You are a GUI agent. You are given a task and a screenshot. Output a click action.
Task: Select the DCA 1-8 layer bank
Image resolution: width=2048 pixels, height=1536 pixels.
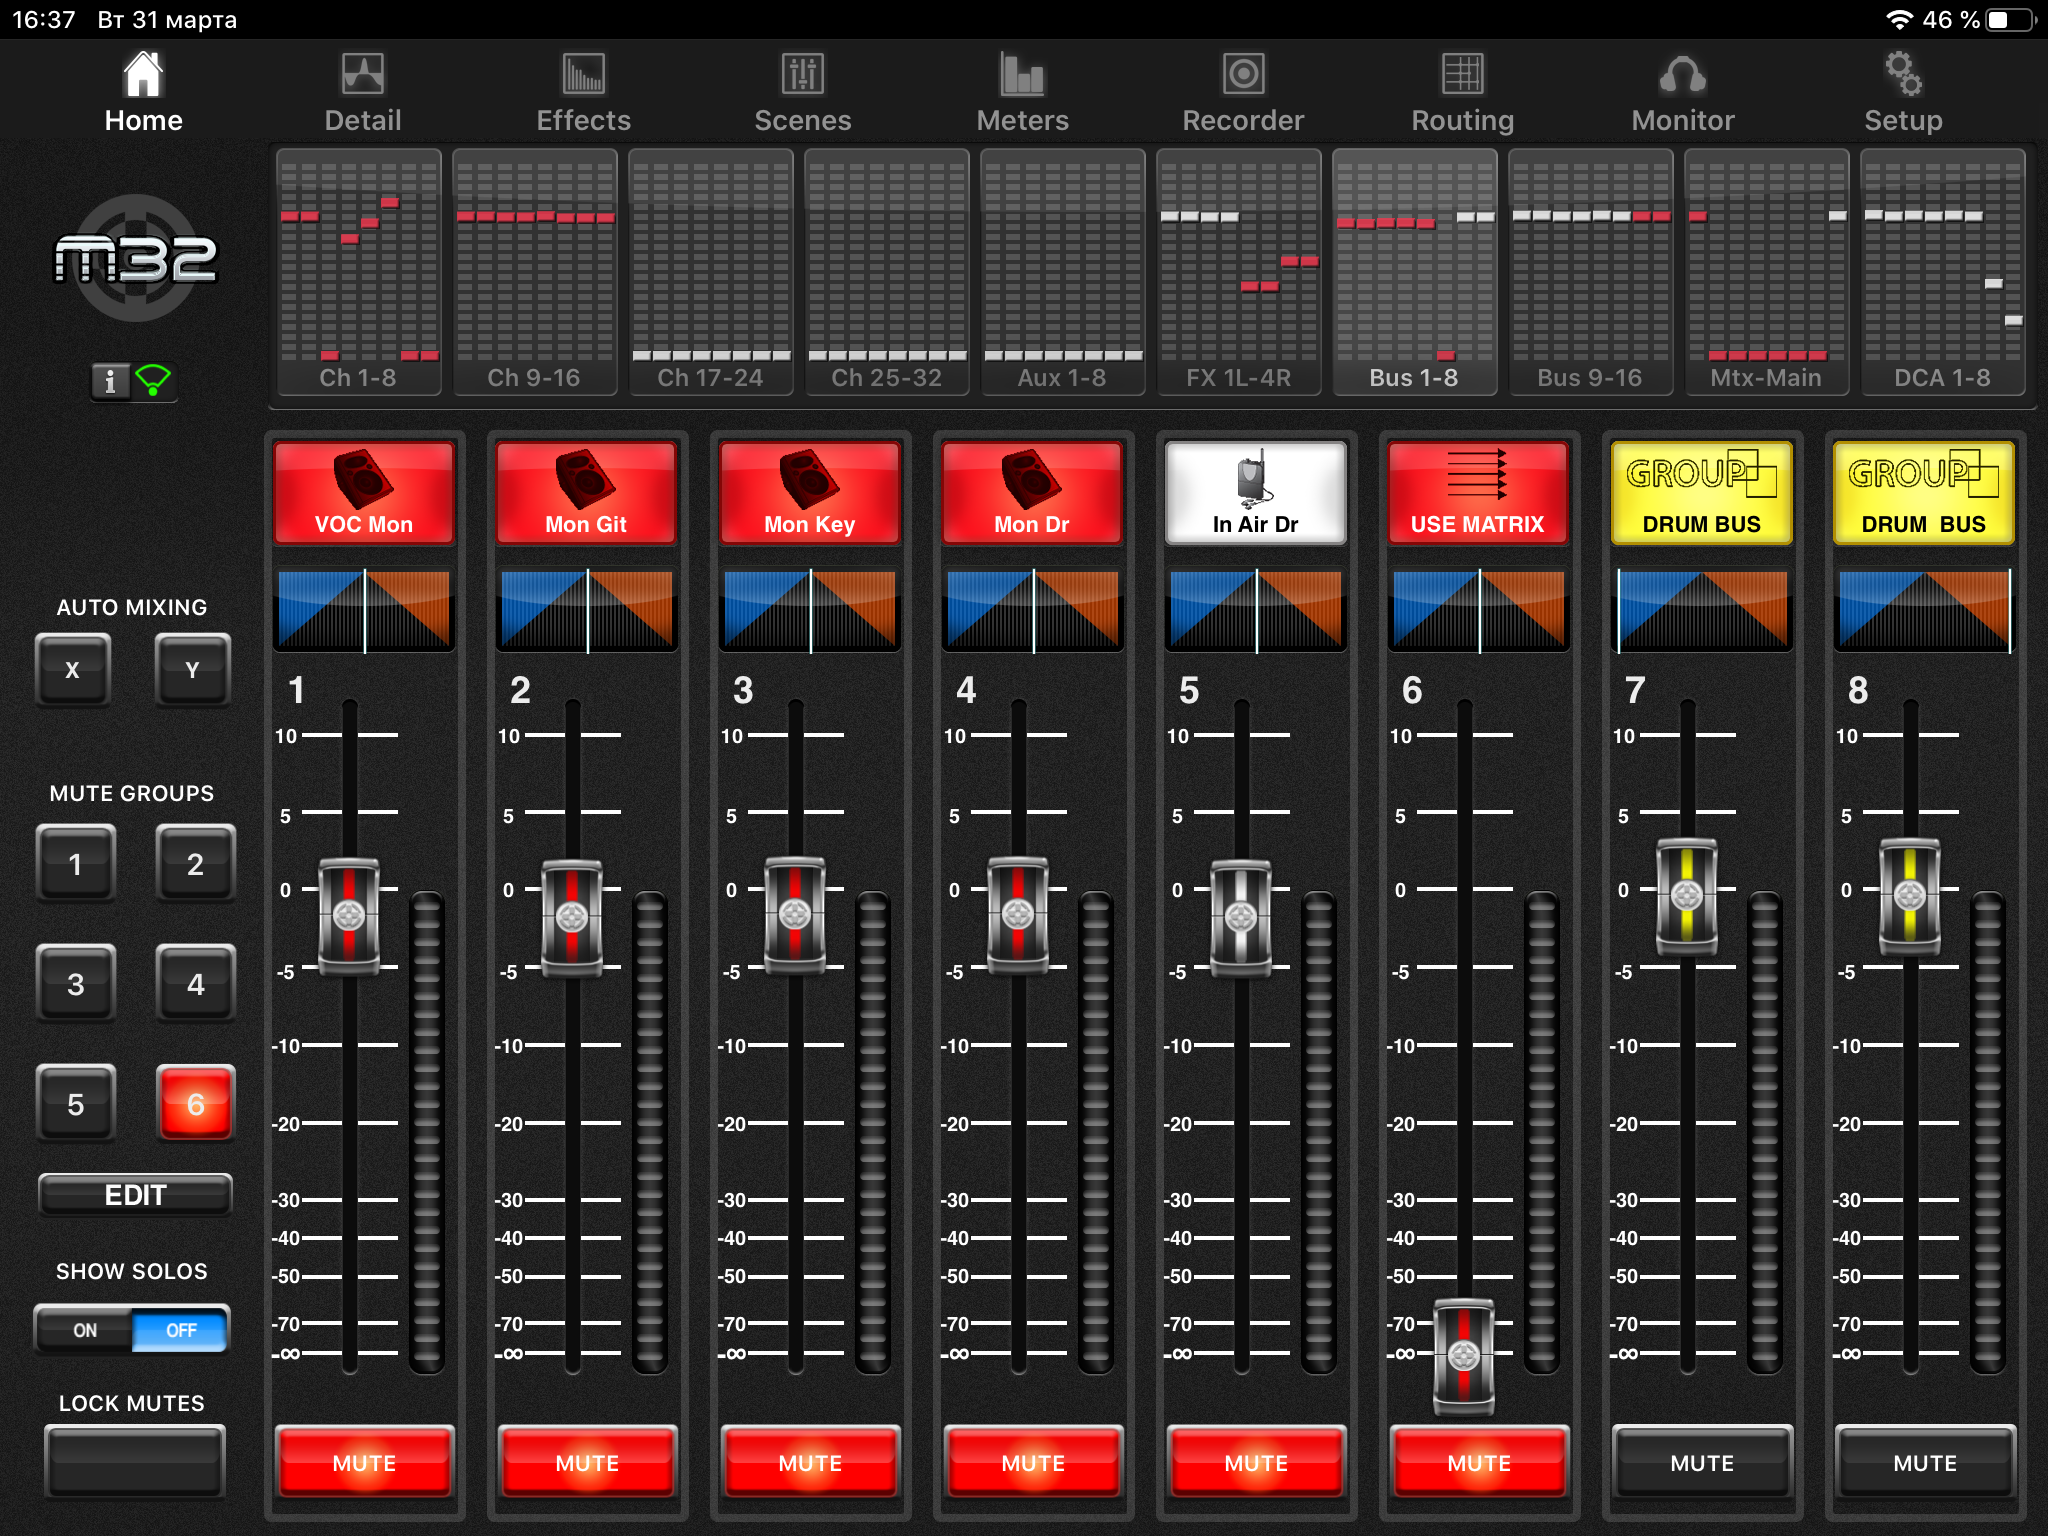click(1942, 272)
